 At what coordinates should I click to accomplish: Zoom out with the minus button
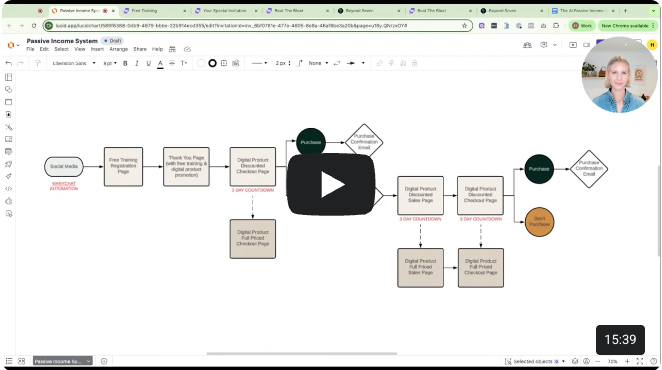597,362
